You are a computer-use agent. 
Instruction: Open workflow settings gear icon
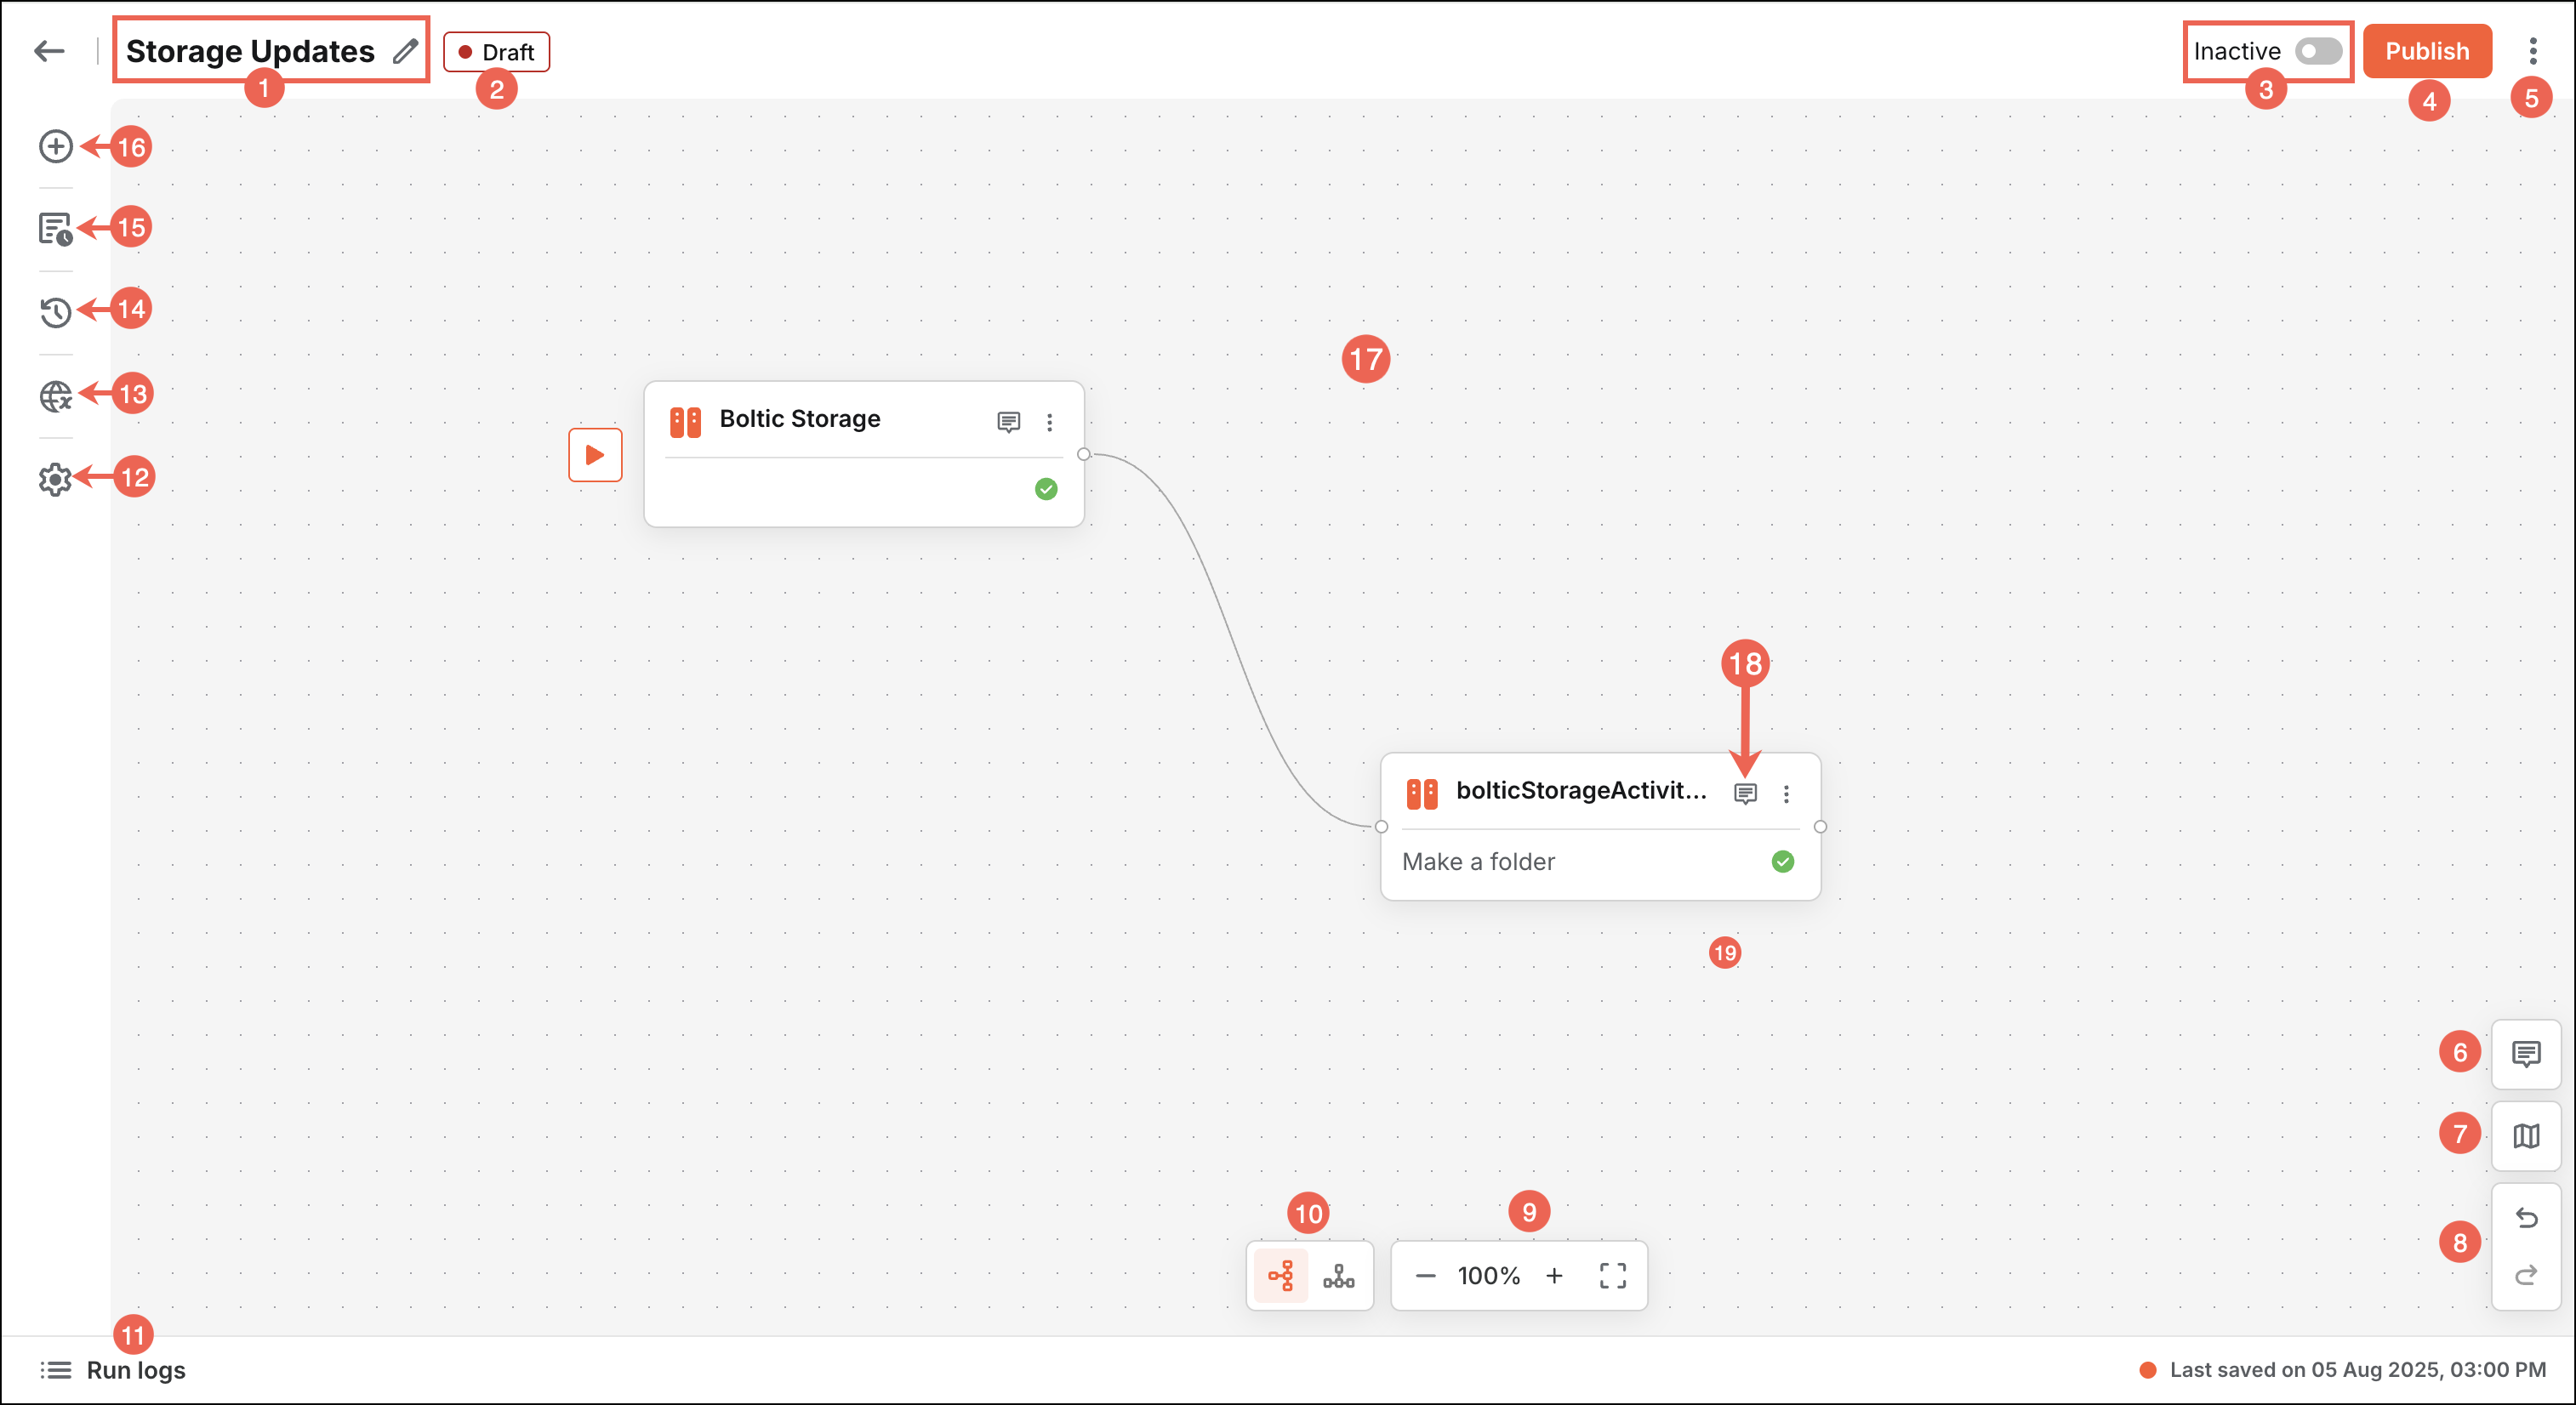55,479
